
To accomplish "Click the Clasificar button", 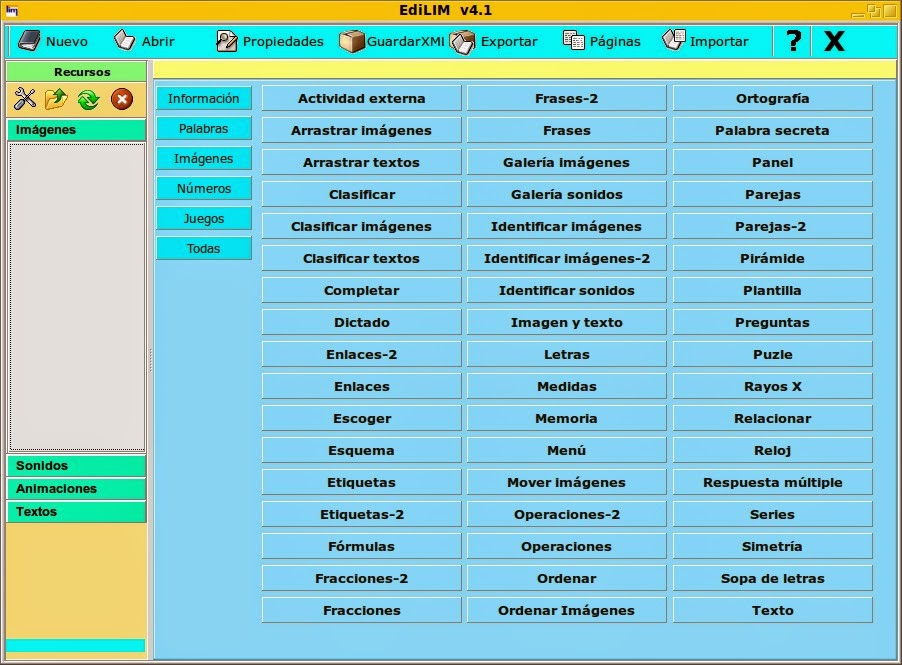I will point(361,194).
